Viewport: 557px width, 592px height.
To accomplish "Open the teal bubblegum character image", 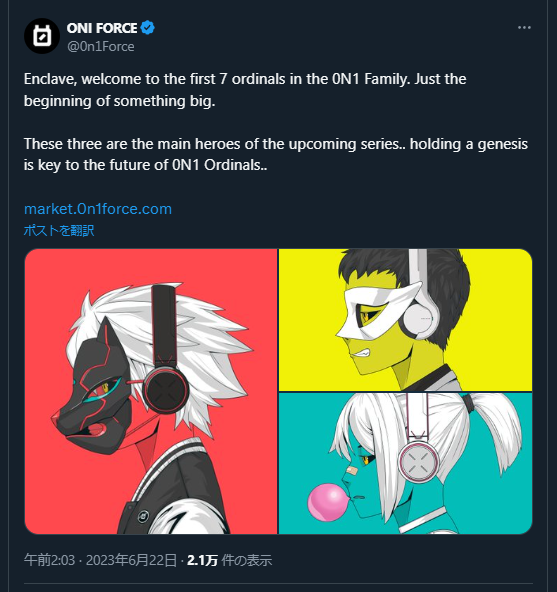I will click(x=405, y=463).
